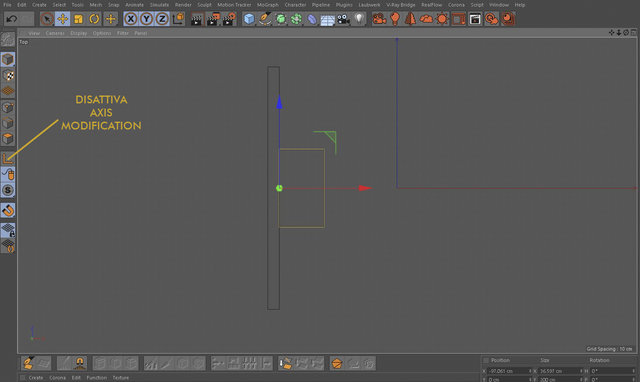Select the Scale tool icon

(x=78, y=19)
